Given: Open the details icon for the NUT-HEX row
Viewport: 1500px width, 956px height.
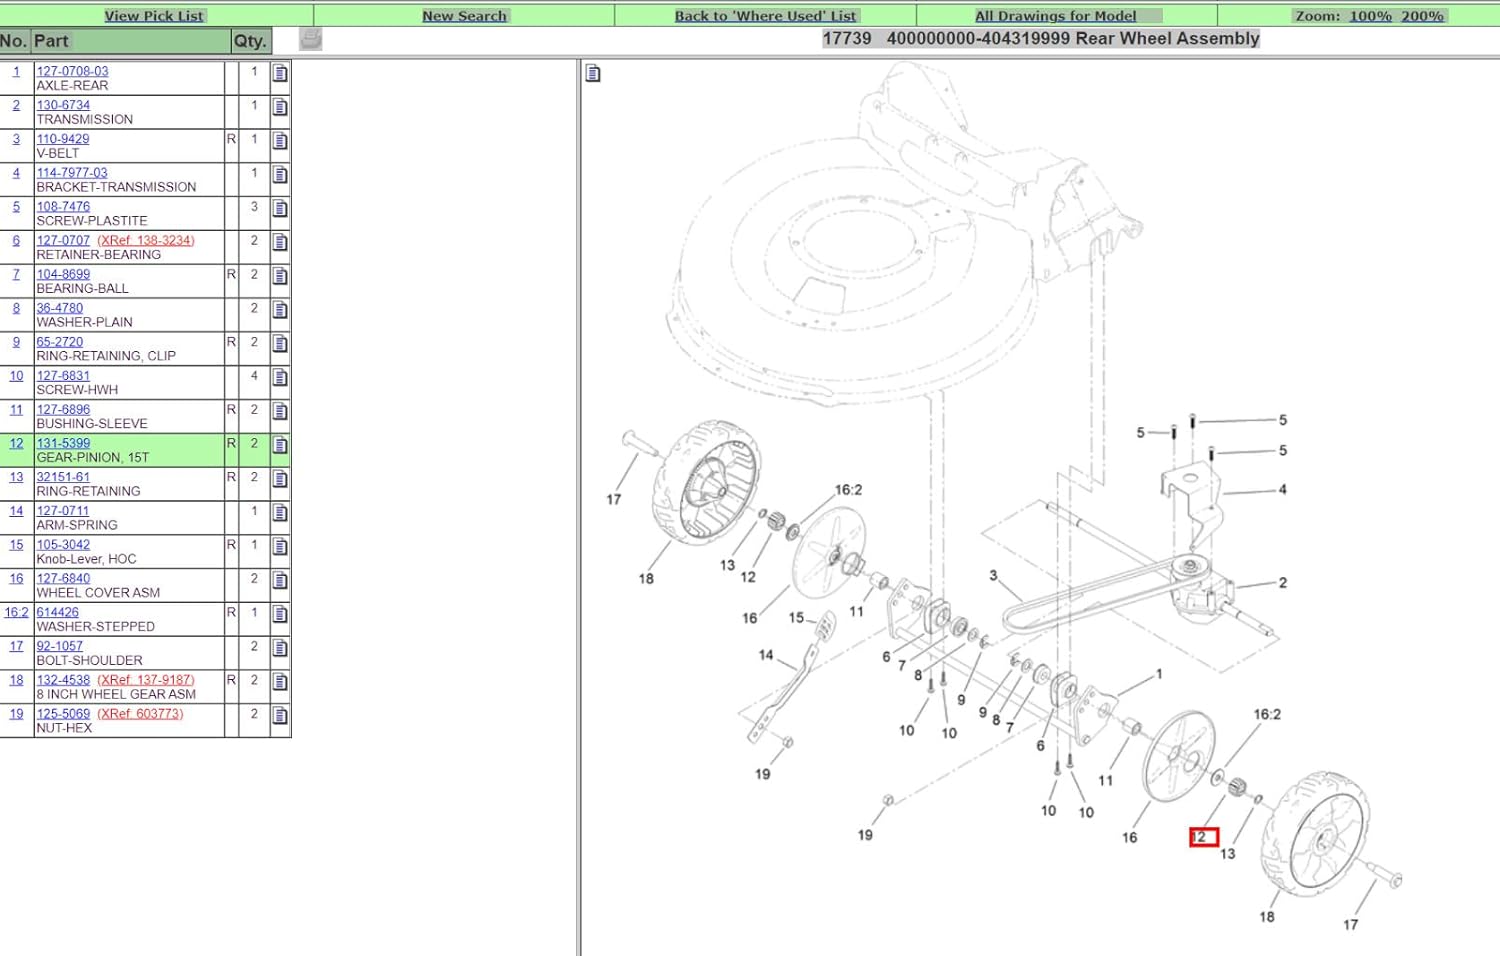Looking at the screenshot, I should click(x=281, y=716).
